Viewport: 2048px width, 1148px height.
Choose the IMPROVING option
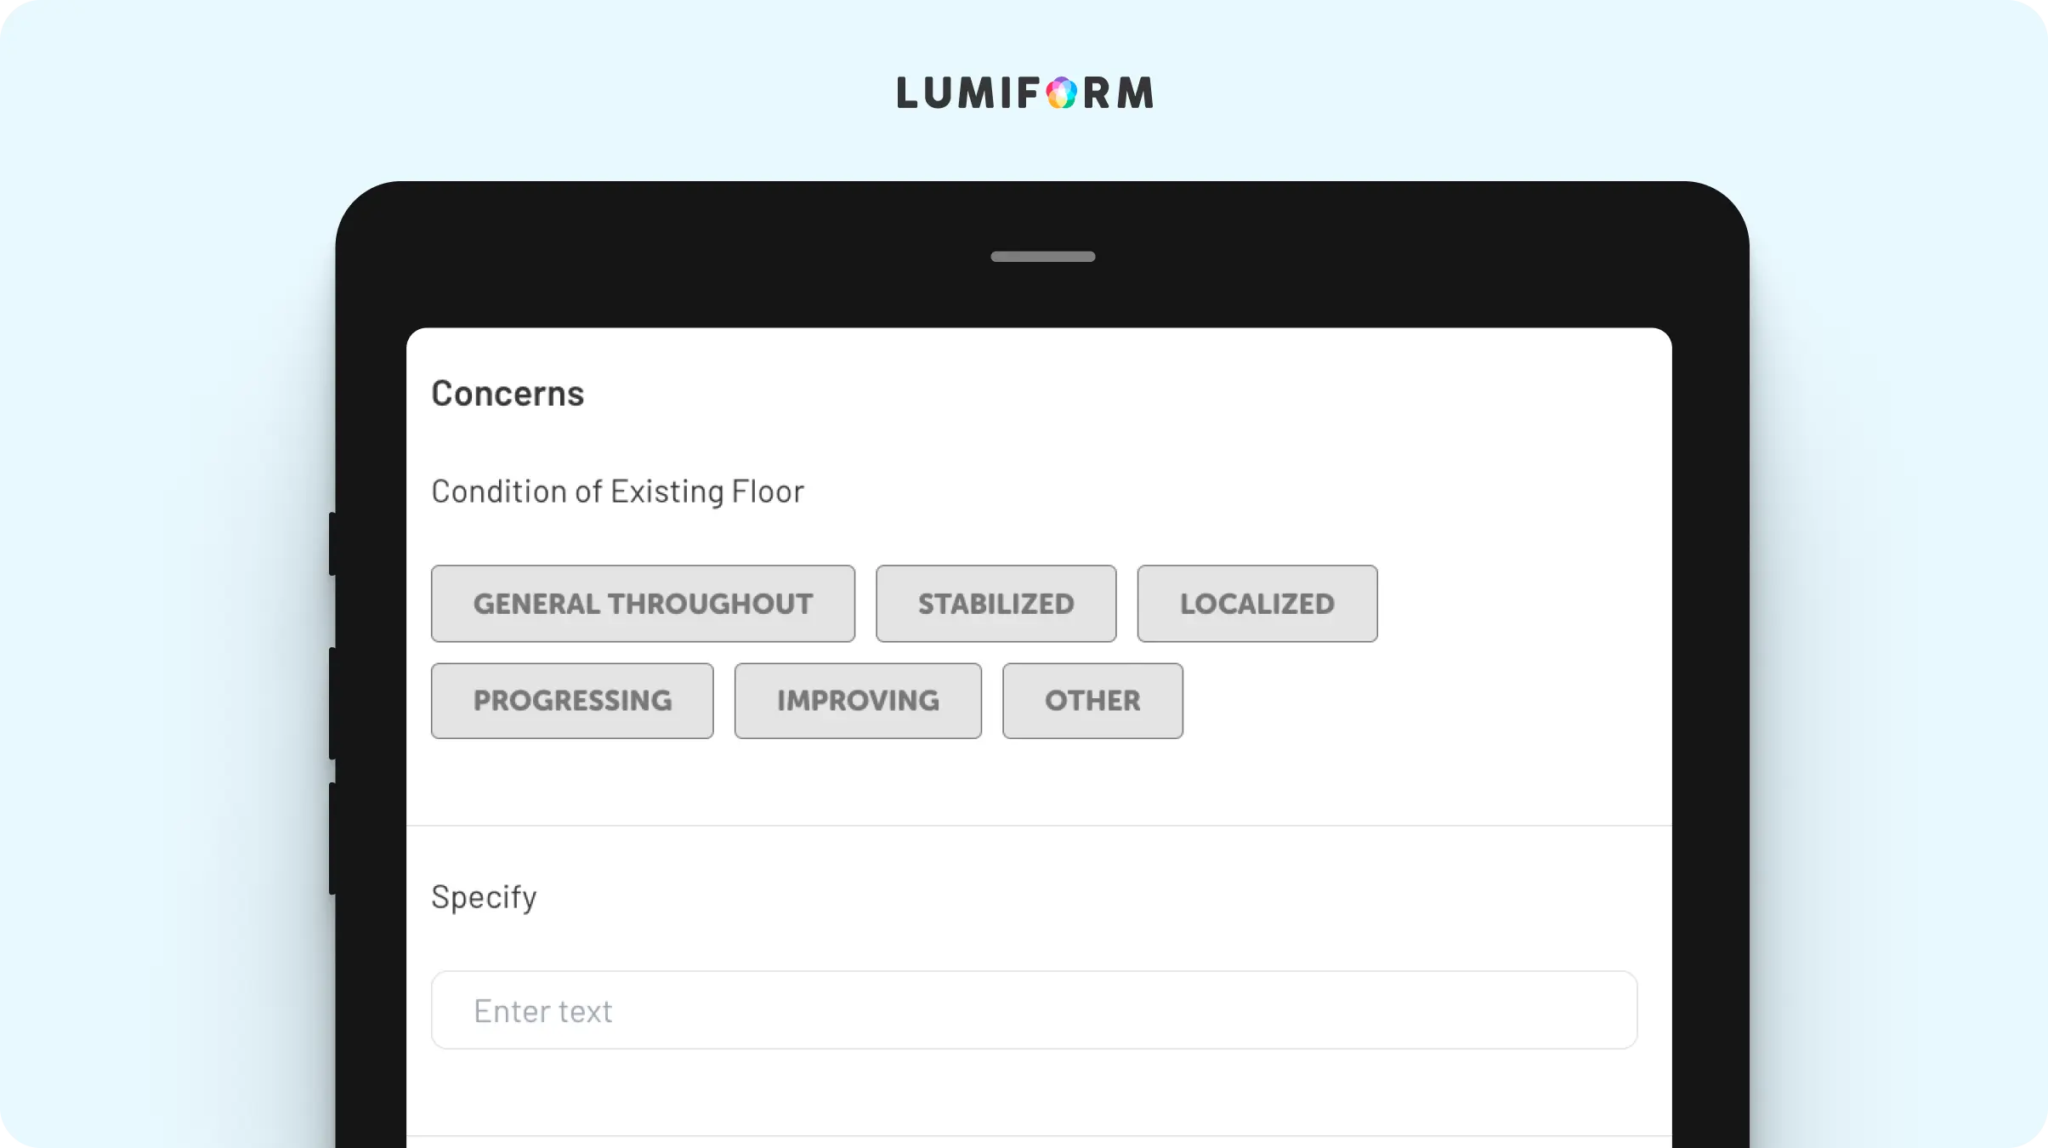pos(858,700)
